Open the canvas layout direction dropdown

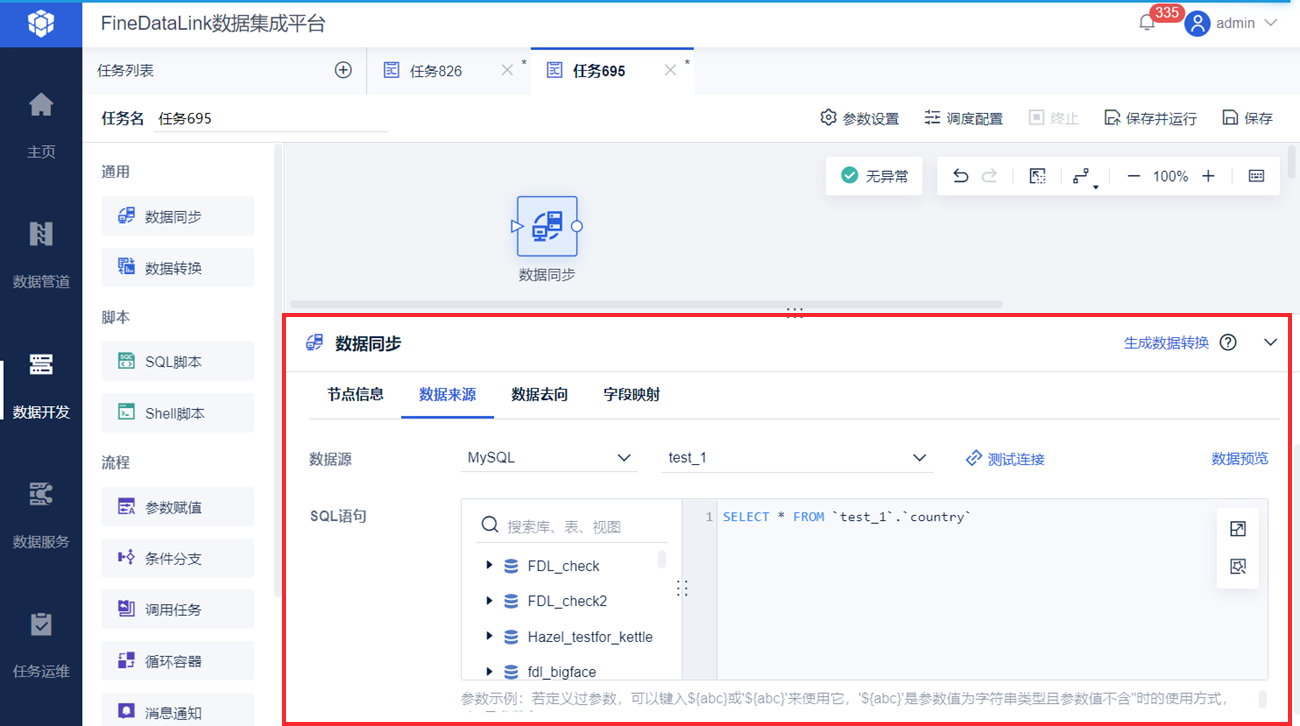[x=1083, y=177]
